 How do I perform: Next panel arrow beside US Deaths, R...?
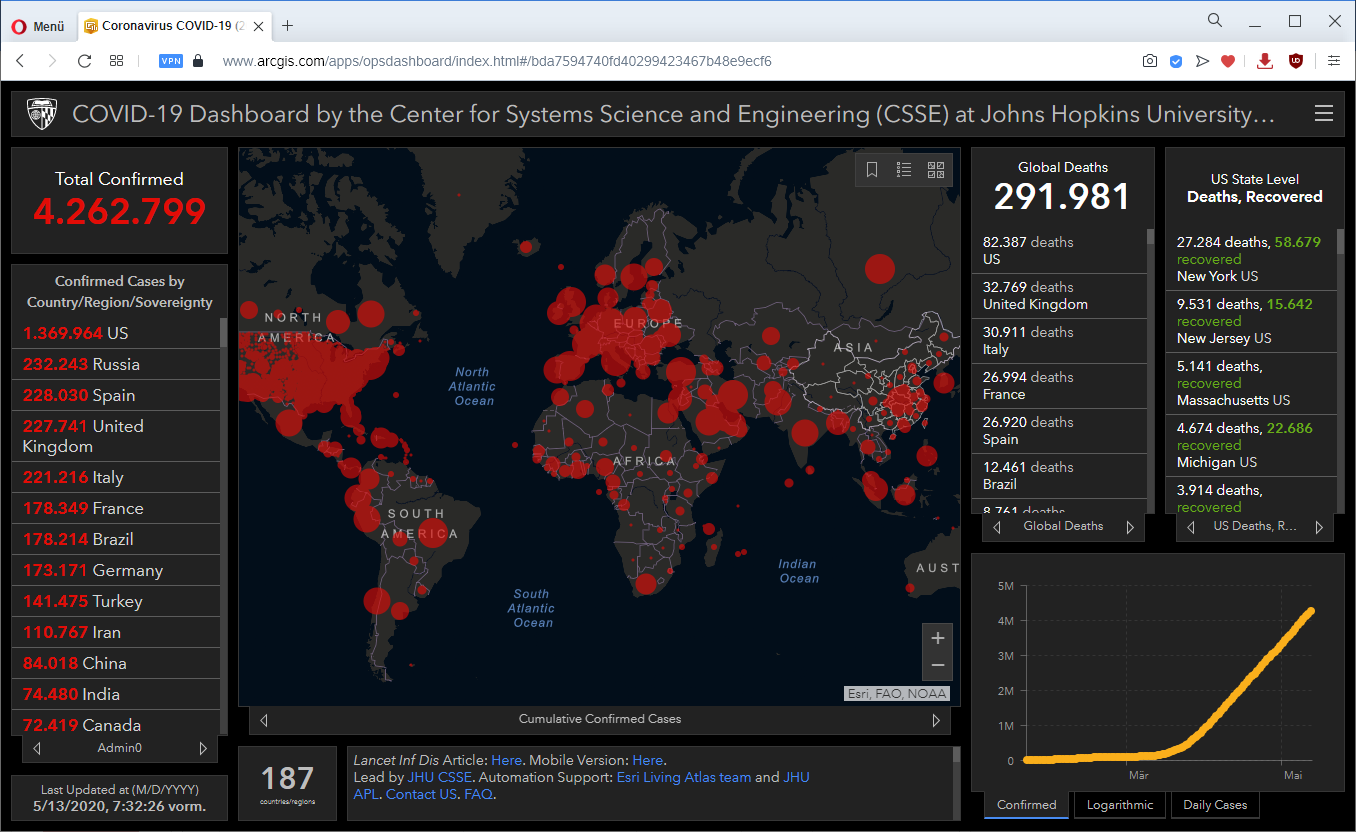1319,527
